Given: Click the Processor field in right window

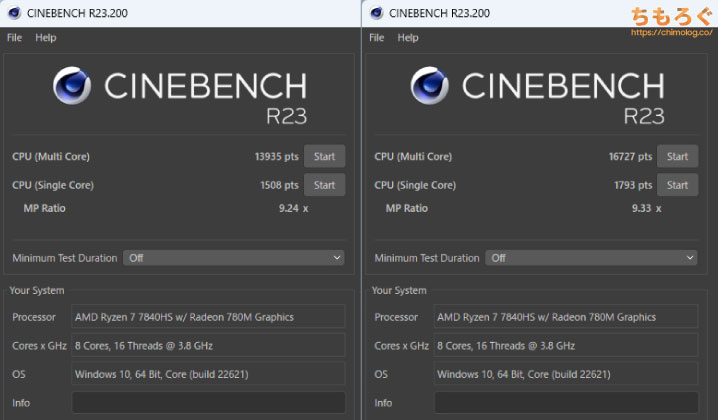Looking at the screenshot, I should (x=566, y=317).
